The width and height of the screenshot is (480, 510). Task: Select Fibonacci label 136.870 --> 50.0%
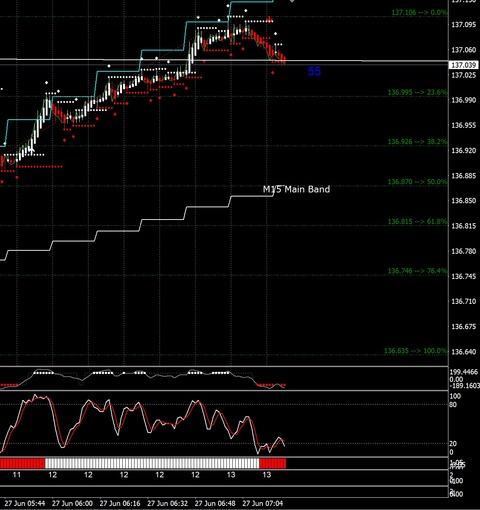pos(417,182)
